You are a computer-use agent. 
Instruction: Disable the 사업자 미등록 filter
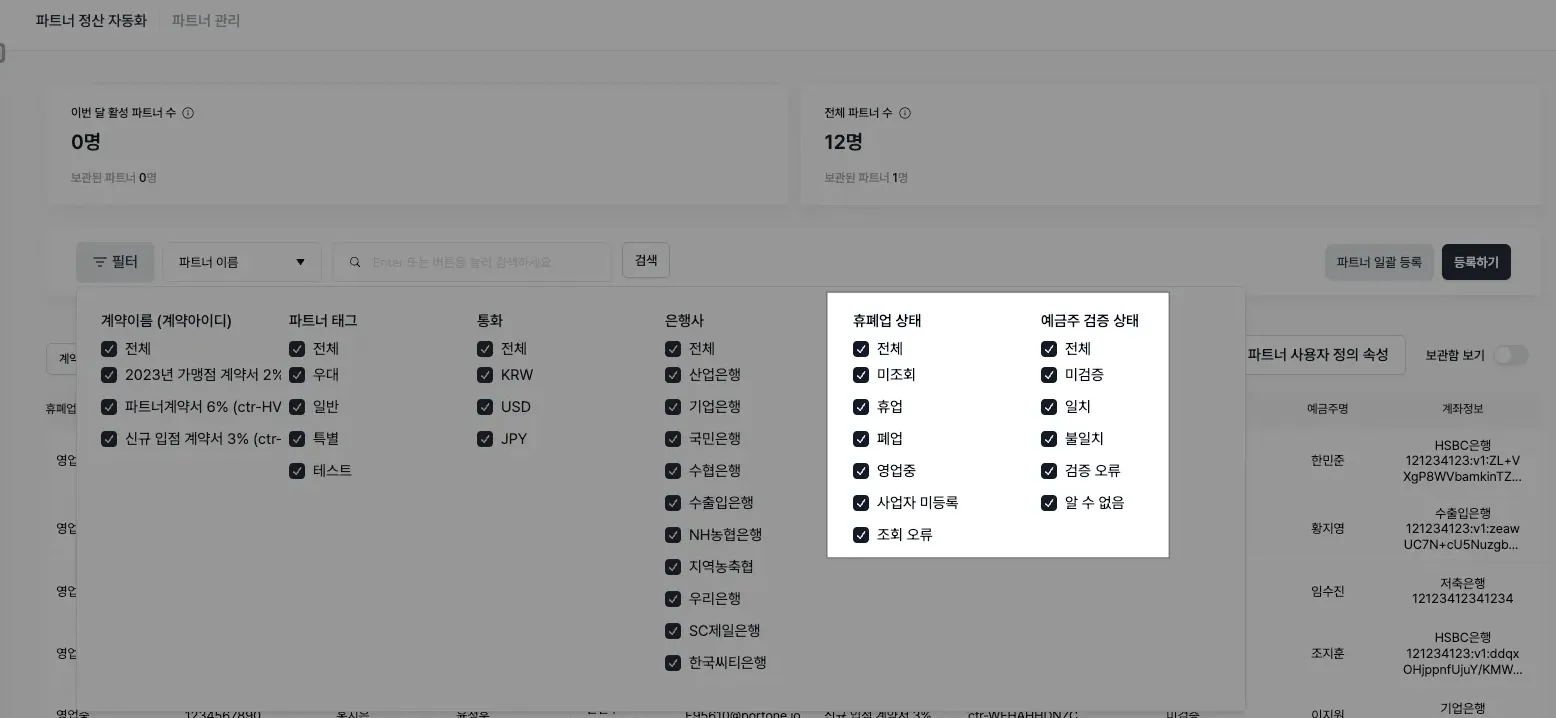tap(861, 502)
